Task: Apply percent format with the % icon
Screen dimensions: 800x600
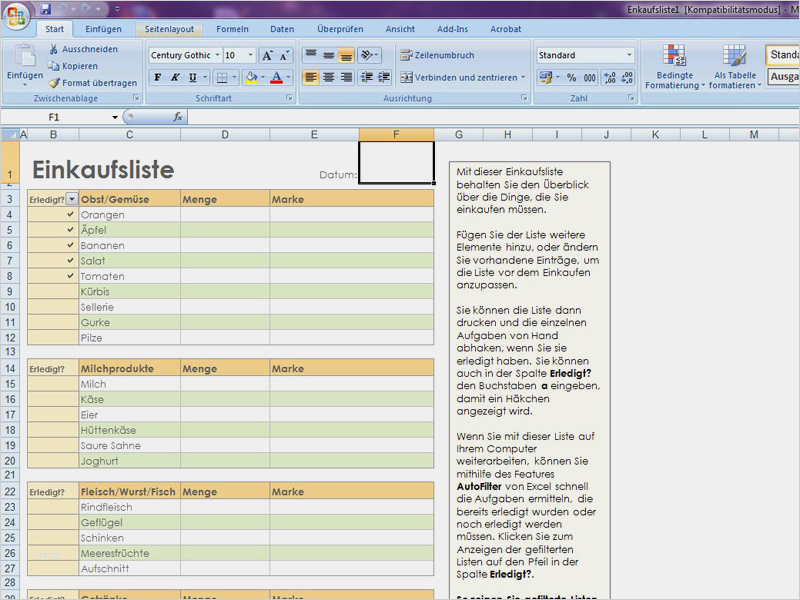Action: (571, 77)
